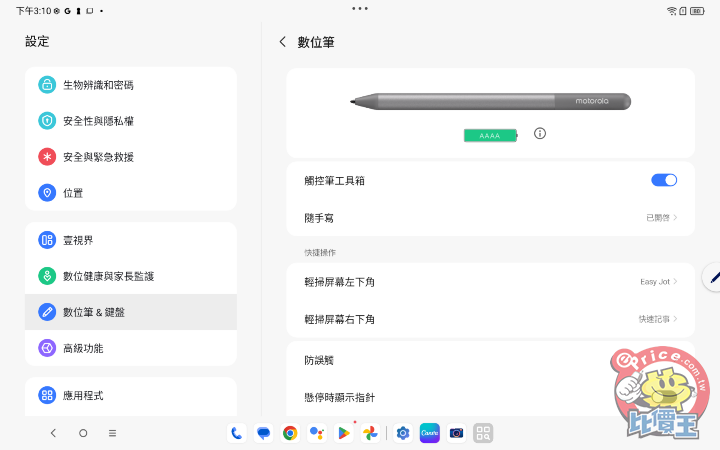Tap the system back navigation button
720x450 pixels.
coord(53,433)
